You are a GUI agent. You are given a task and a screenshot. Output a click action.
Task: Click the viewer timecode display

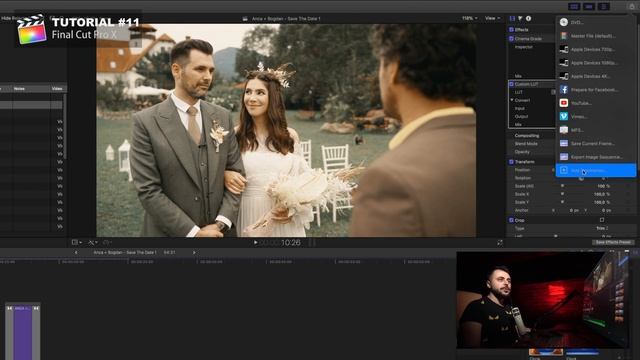(281, 243)
